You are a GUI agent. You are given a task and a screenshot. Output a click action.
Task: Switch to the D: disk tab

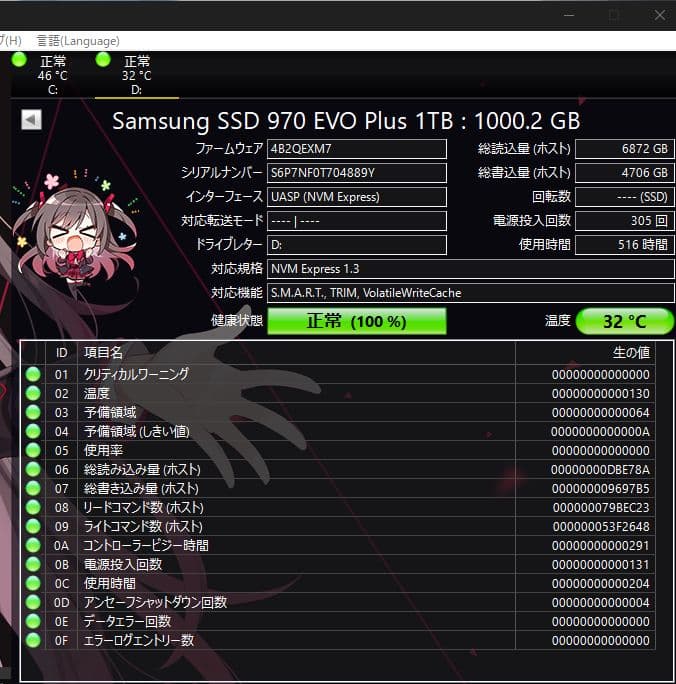(x=137, y=74)
